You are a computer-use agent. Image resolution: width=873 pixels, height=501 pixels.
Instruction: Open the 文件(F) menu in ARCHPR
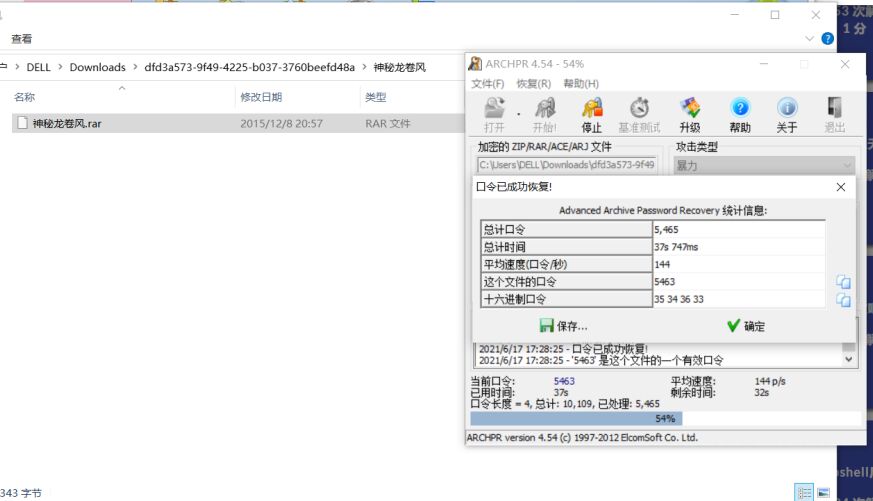(x=488, y=84)
